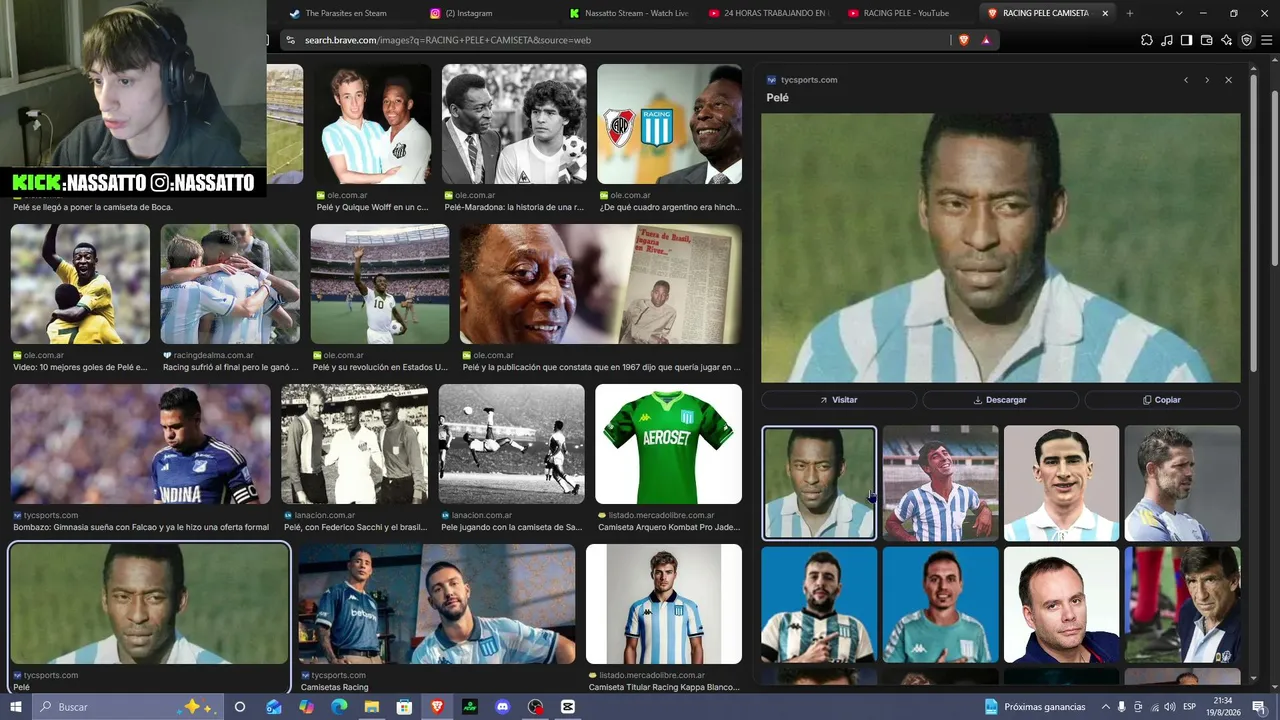Open Discord from the taskbar
This screenshot has width=1280, height=720.
click(x=502, y=707)
